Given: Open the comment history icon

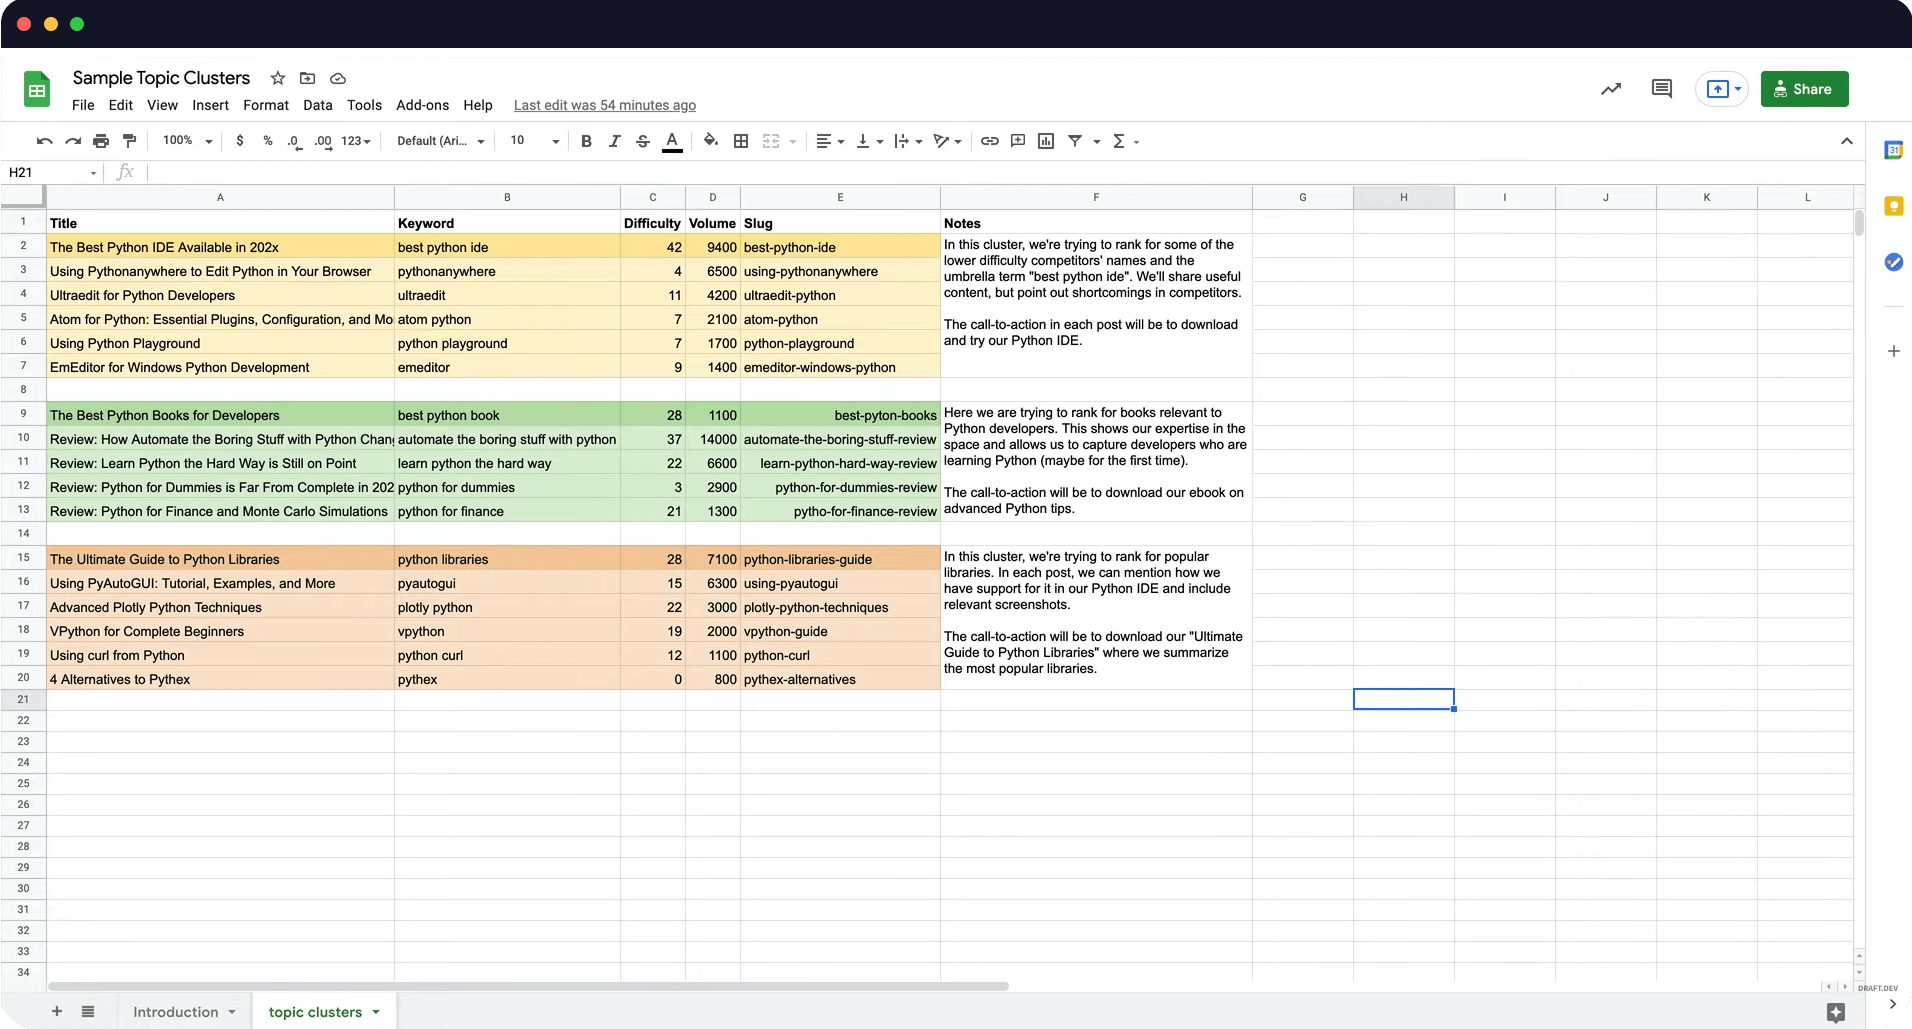Looking at the screenshot, I should pyautogui.click(x=1662, y=89).
